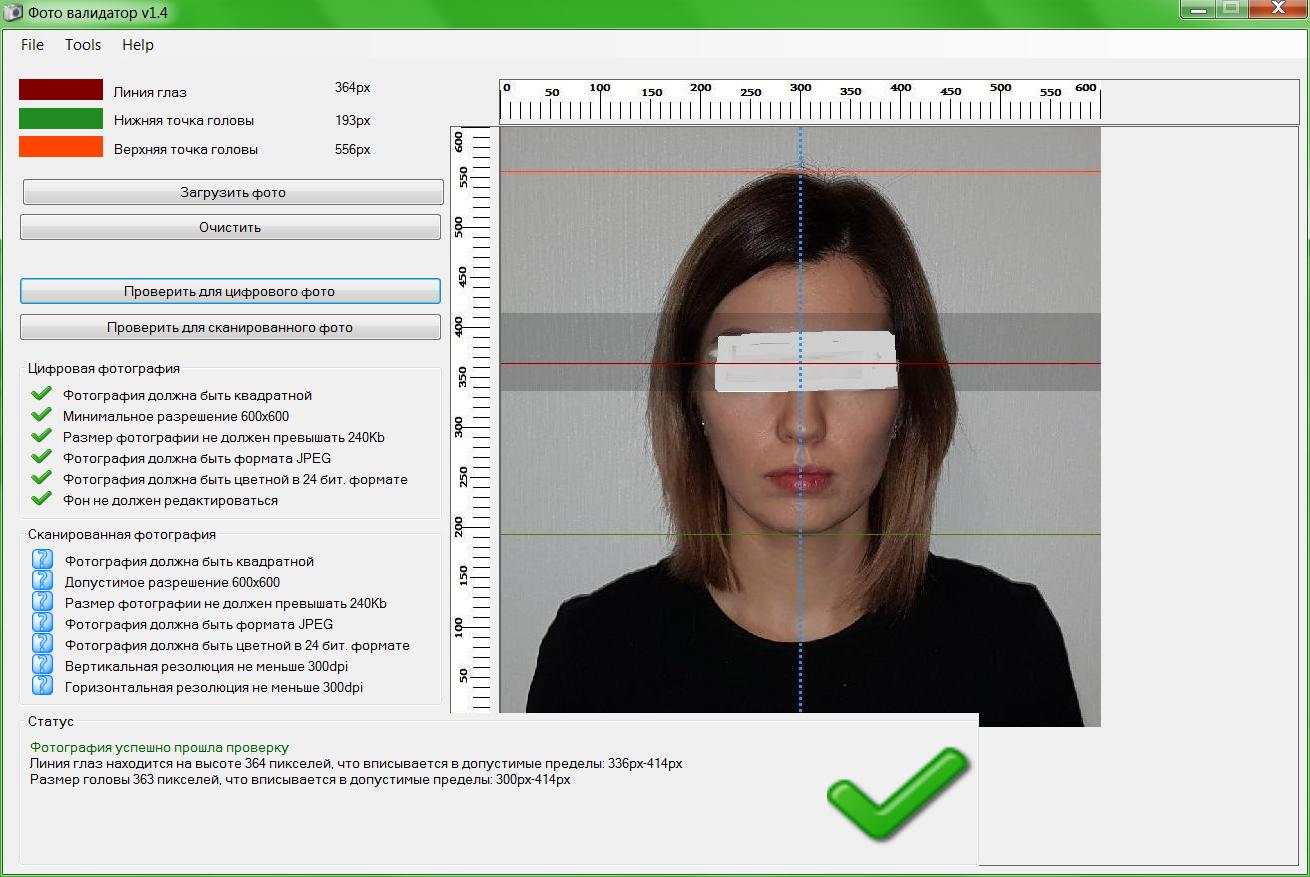Click text Горизонтальная резолюция не меньше 300dpi
This screenshot has height=877, width=1310.
coord(214,687)
